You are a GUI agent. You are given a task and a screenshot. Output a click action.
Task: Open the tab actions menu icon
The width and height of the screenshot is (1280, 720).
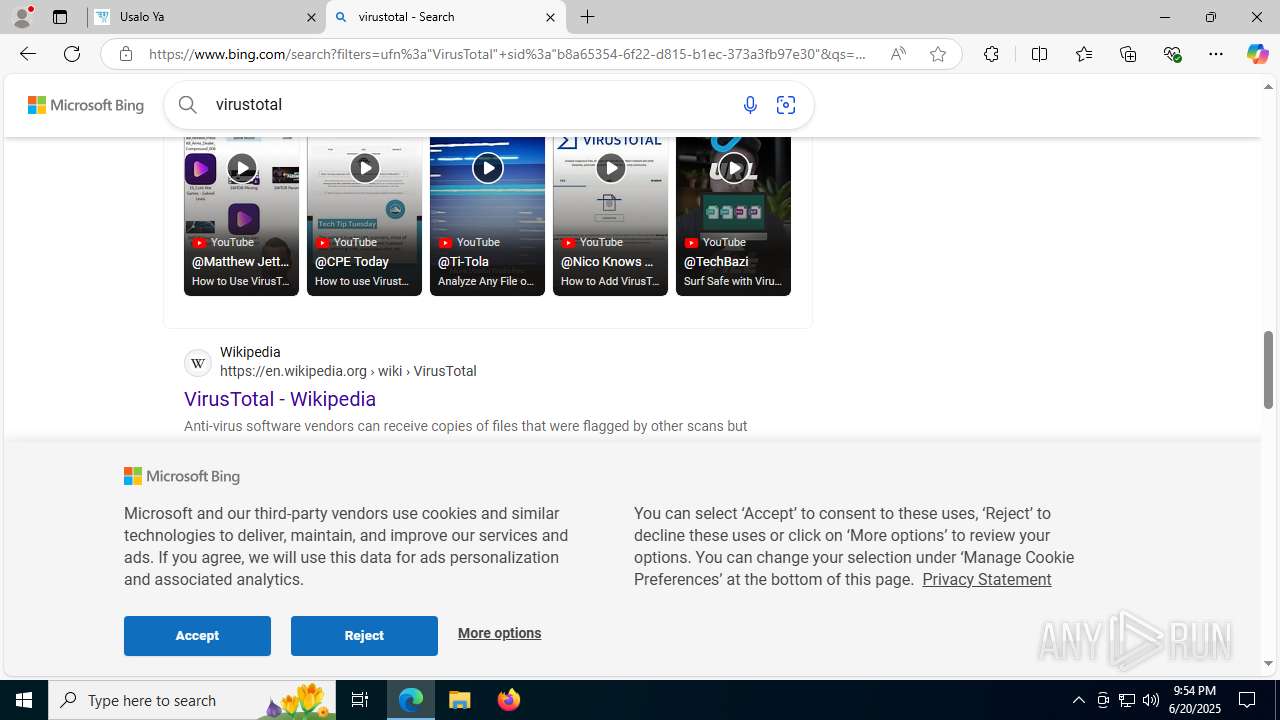(x=60, y=17)
